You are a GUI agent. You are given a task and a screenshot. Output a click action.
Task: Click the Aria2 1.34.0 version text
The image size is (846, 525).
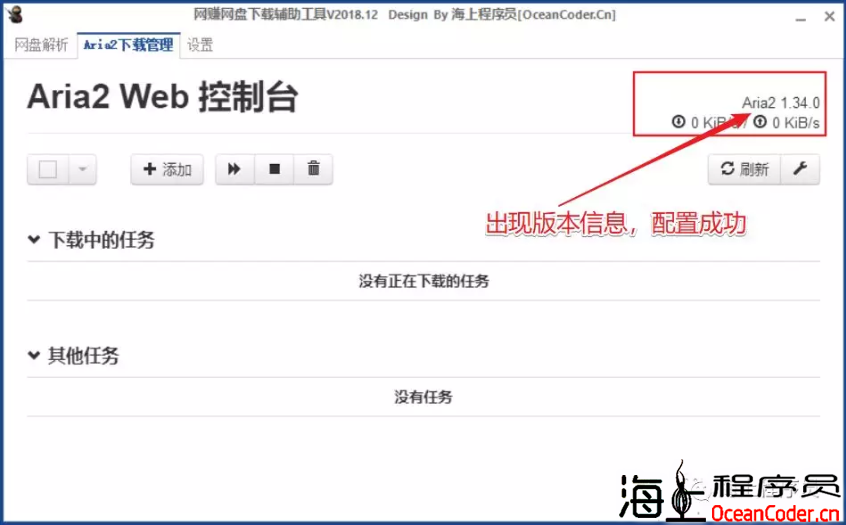click(781, 103)
